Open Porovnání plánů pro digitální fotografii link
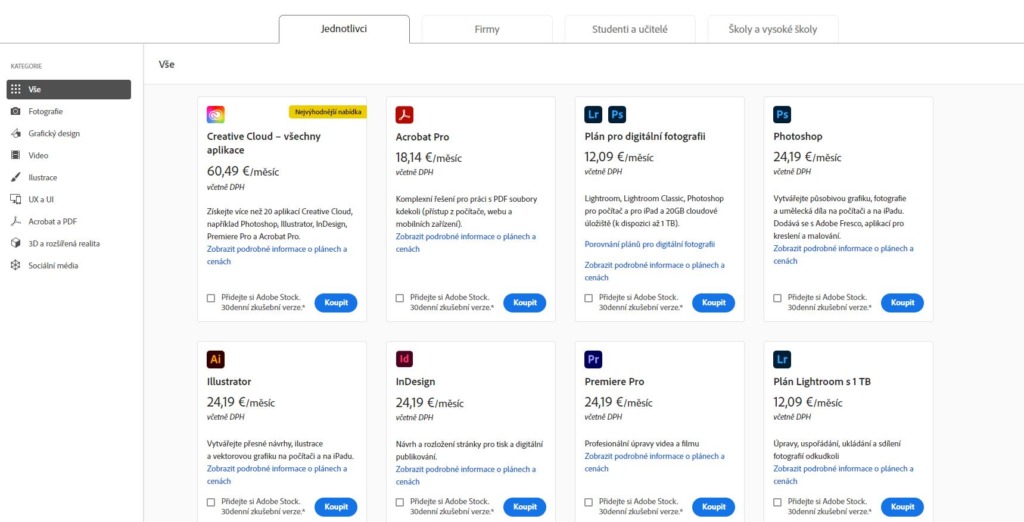The height and width of the screenshot is (522, 1024). click(650, 244)
